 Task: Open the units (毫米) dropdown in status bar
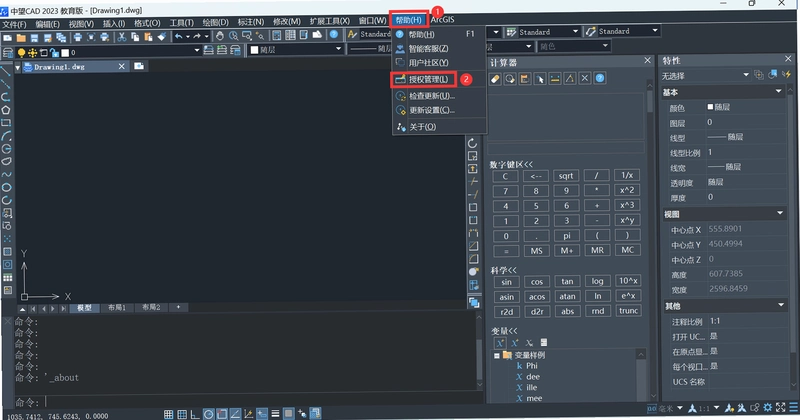click(x=680, y=408)
